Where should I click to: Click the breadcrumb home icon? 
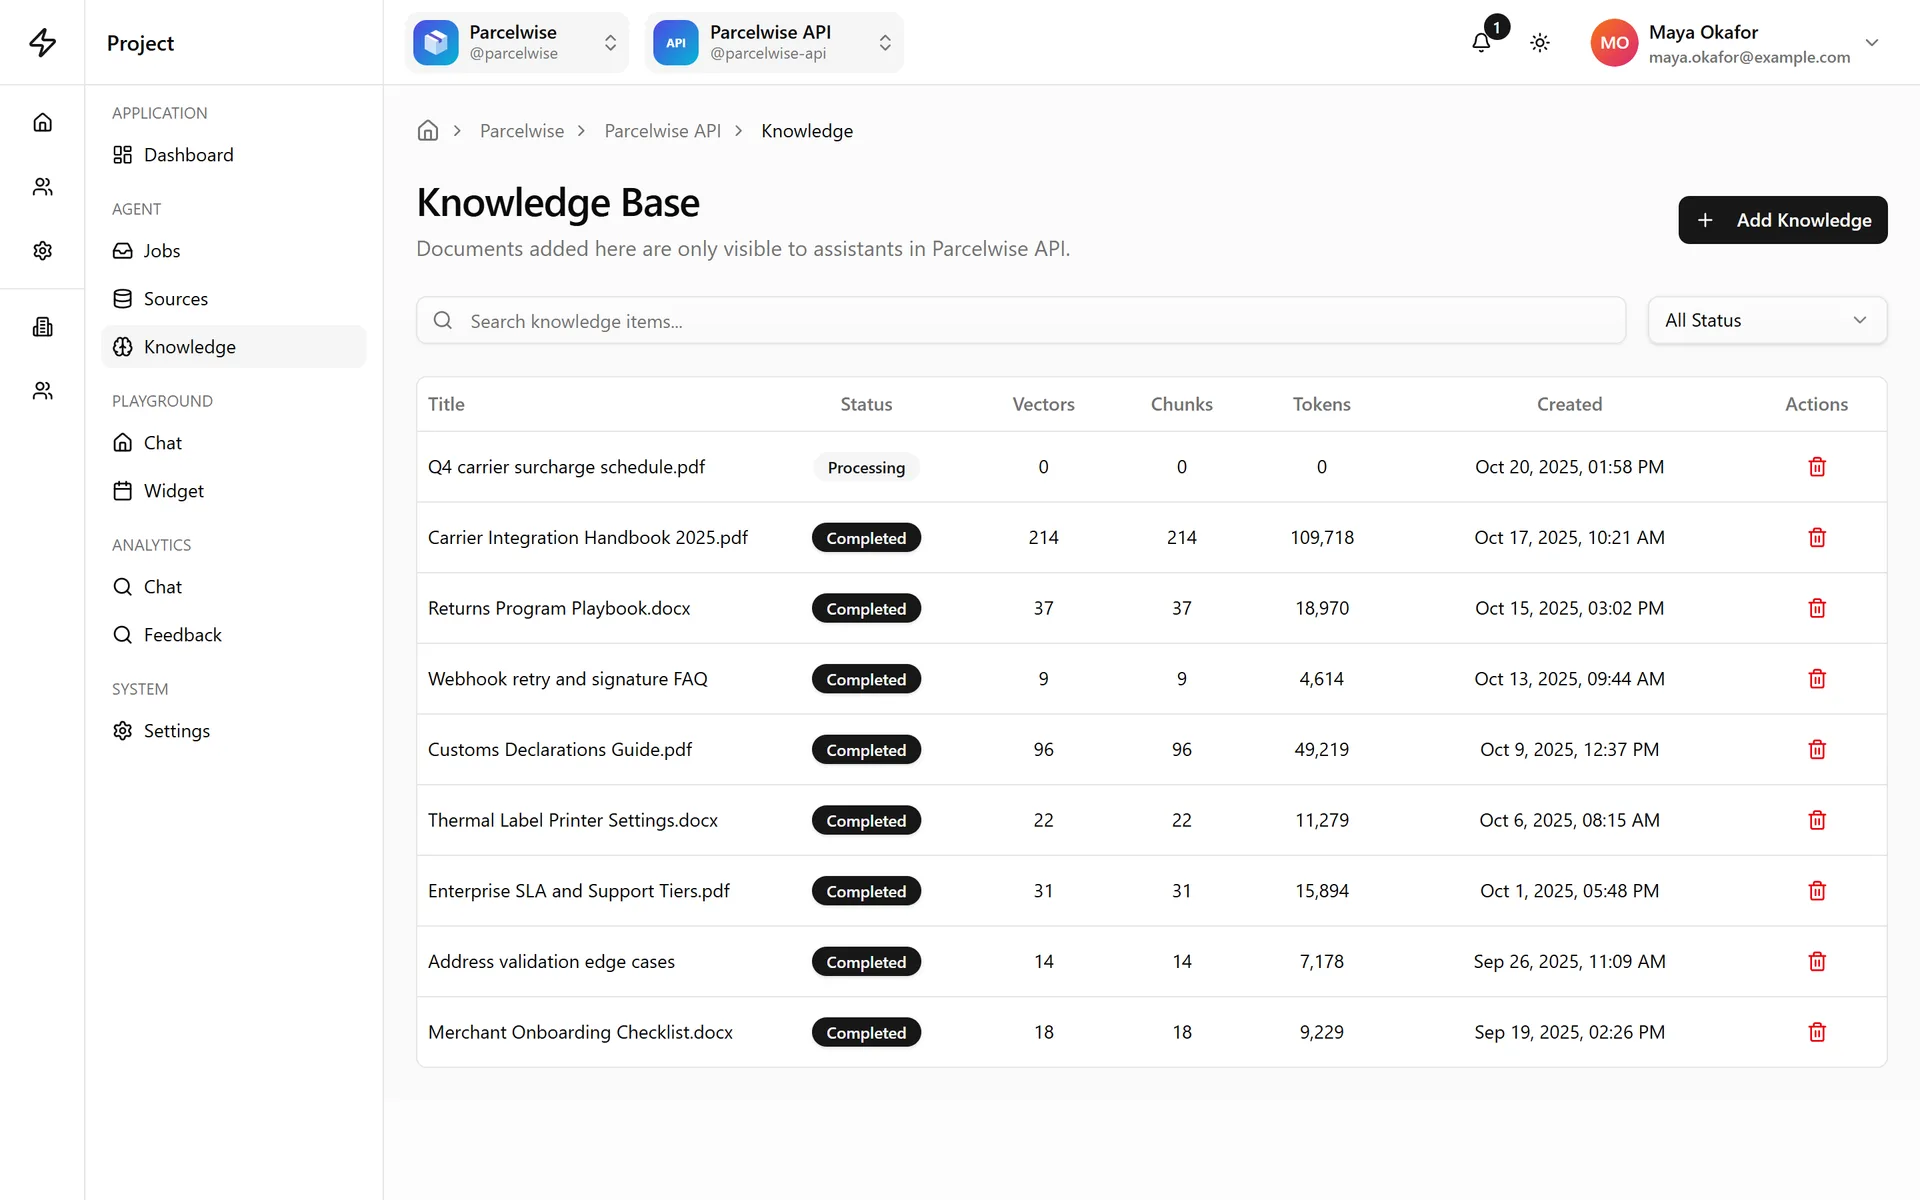click(x=428, y=131)
